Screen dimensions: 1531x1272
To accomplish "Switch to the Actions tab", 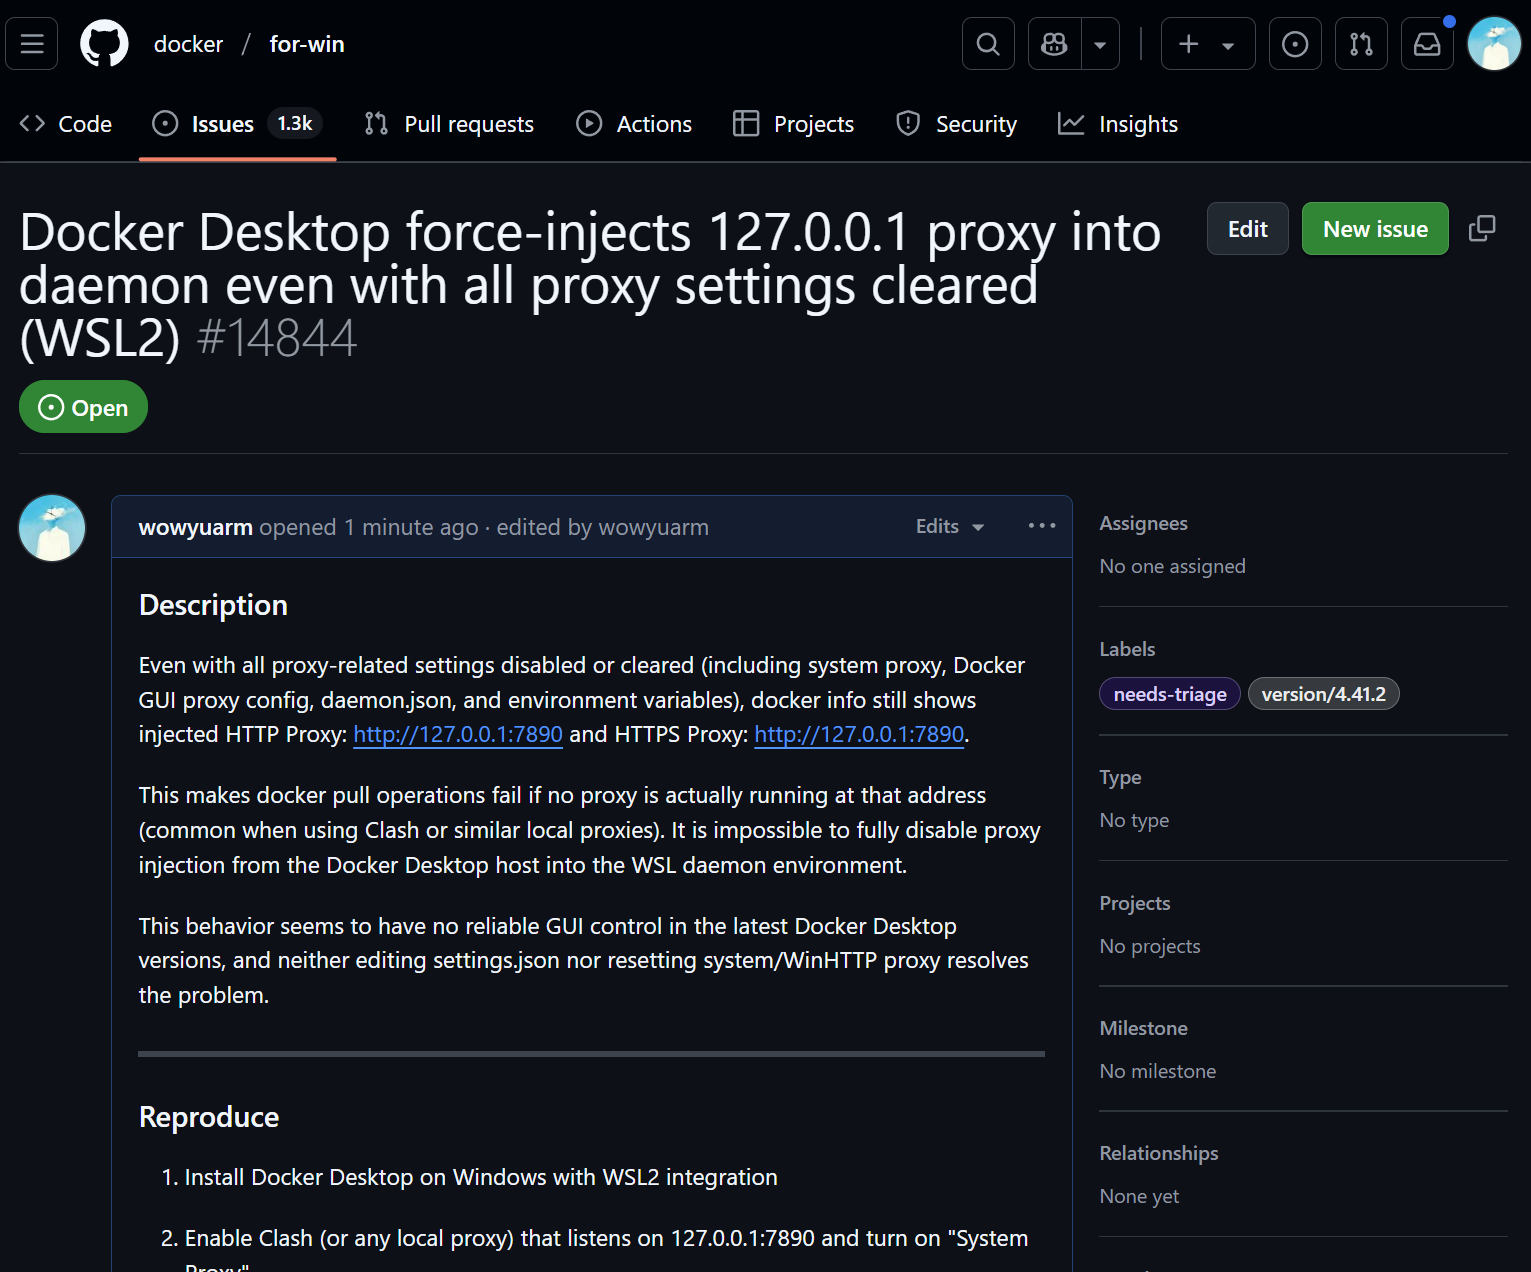I will pos(634,124).
